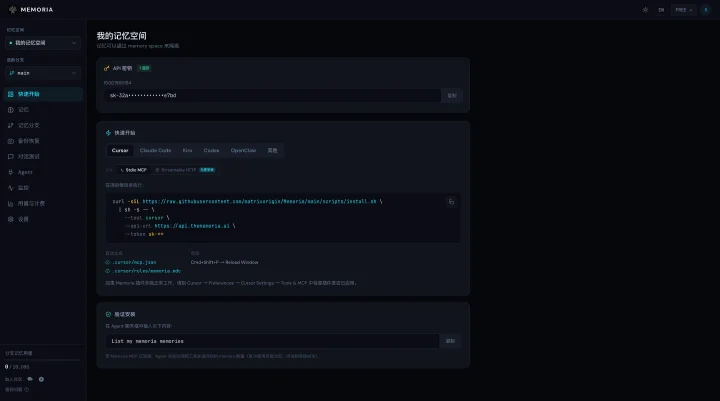This screenshot has width=720, height=401.
Task: Click the 0 / 20,000 usage text
Action: point(17,367)
